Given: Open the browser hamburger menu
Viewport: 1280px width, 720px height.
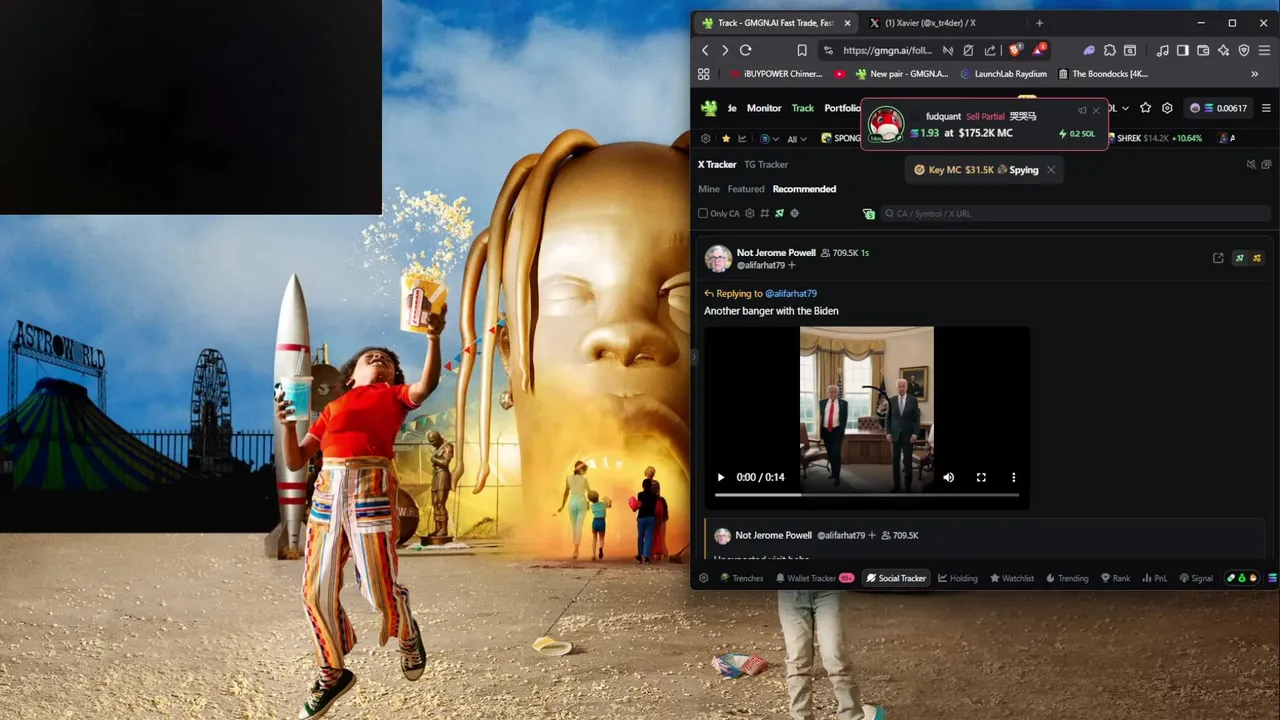Looking at the screenshot, I should [1265, 50].
